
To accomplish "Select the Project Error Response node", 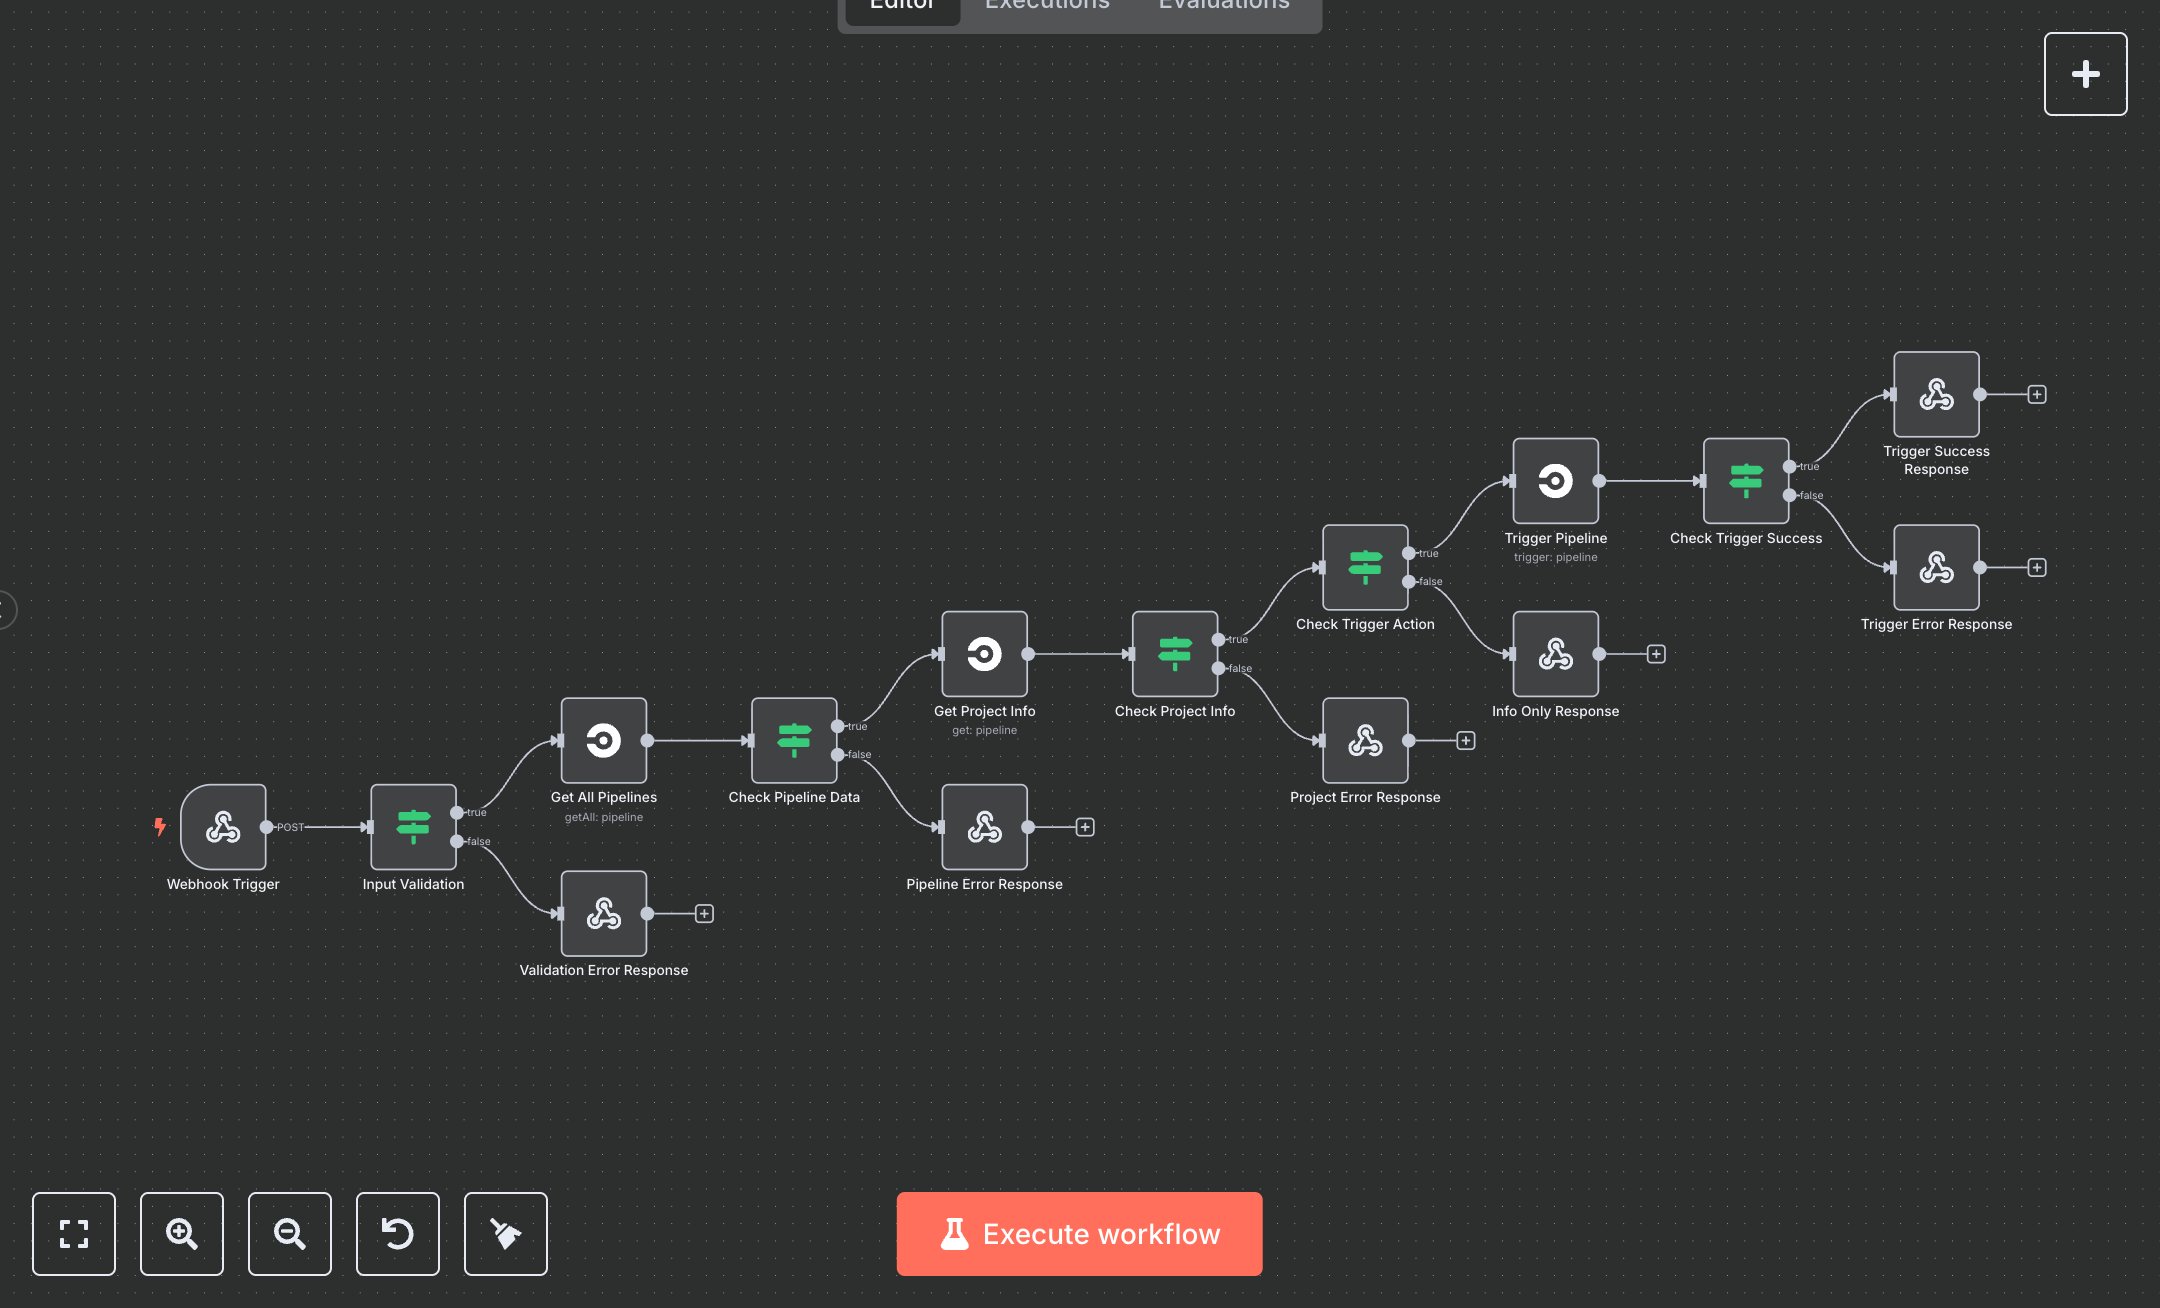I will point(1365,741).
